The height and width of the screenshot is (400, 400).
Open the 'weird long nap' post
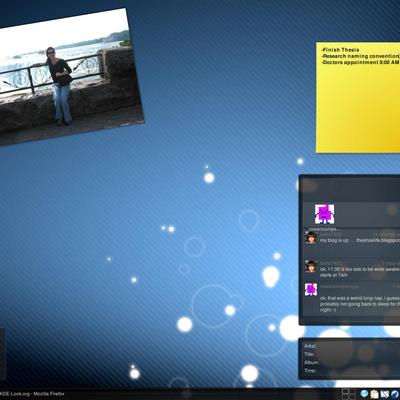pyautogui.click(x=360, y=304)
